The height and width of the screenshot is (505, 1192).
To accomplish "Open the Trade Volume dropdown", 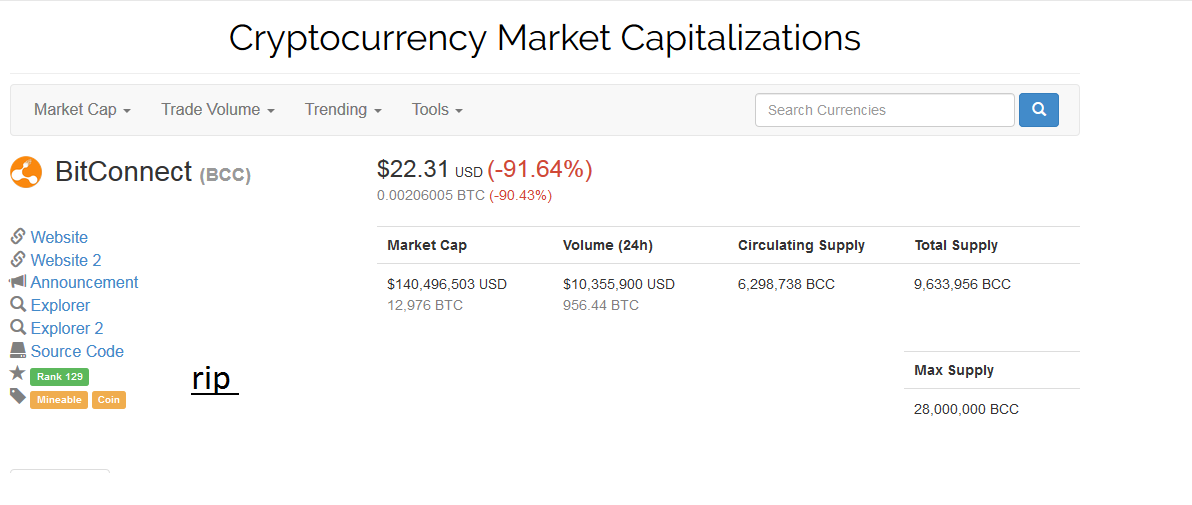I will click(217, 110).
